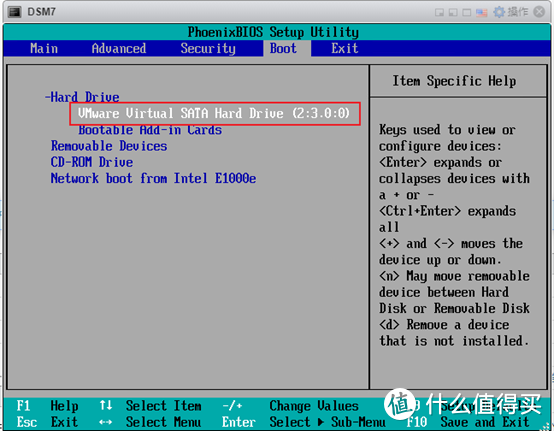Click the Boot tab
This screenshot has height=431, width=554.
click(x=283, y=48)
